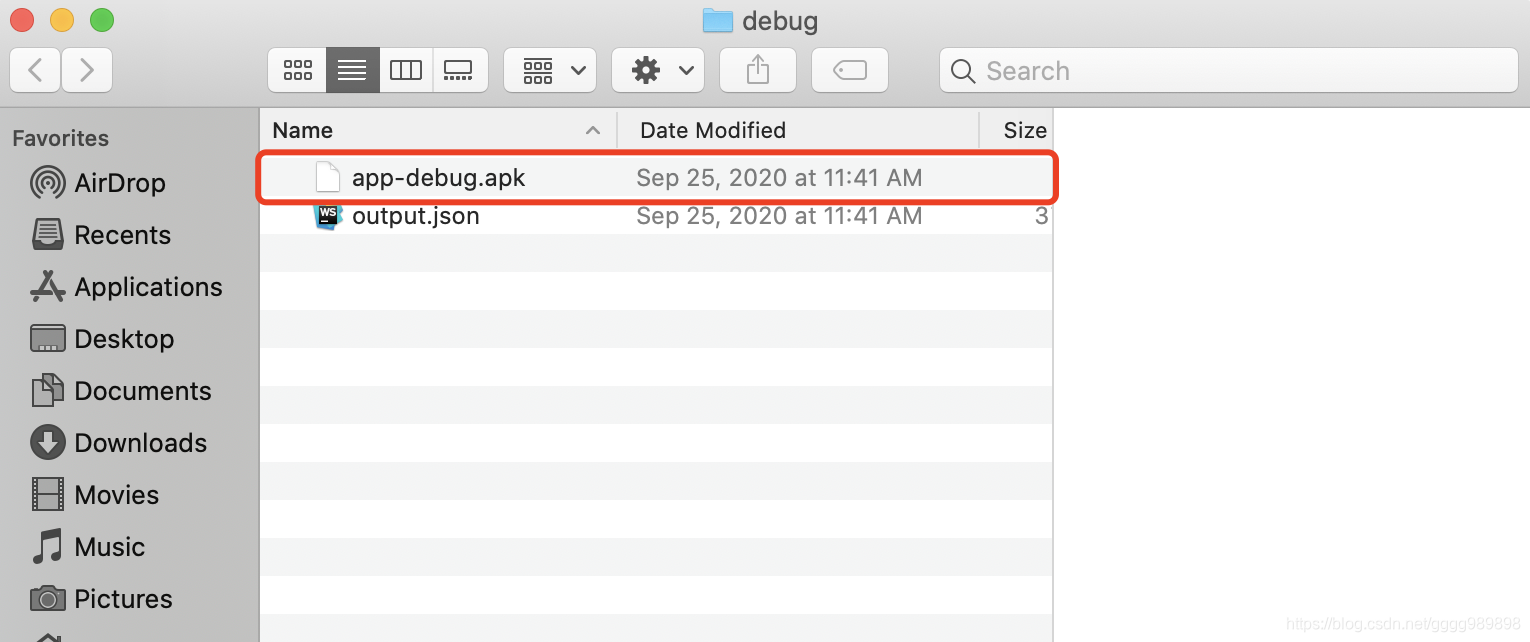1530x642 pixels.
Task: Open Movies in the sidebar
Action: pyautogui.click(x=95, y=495)
